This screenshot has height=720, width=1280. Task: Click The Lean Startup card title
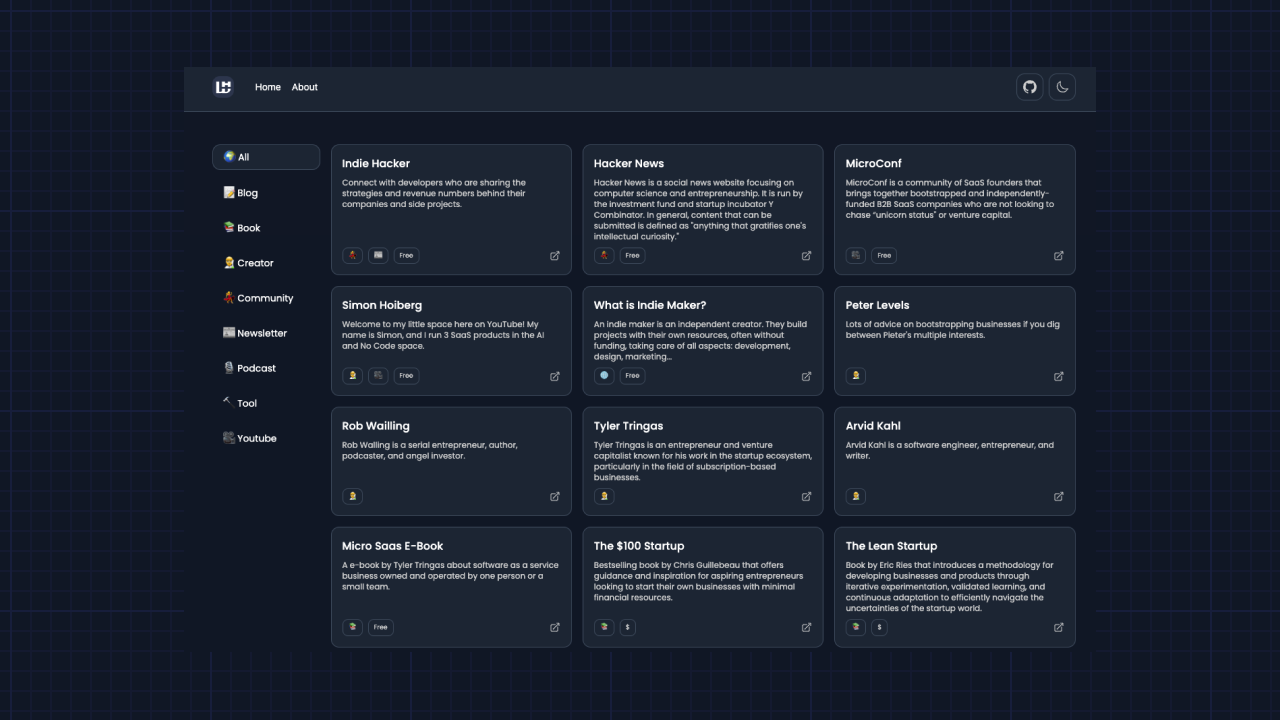(892, 546)
